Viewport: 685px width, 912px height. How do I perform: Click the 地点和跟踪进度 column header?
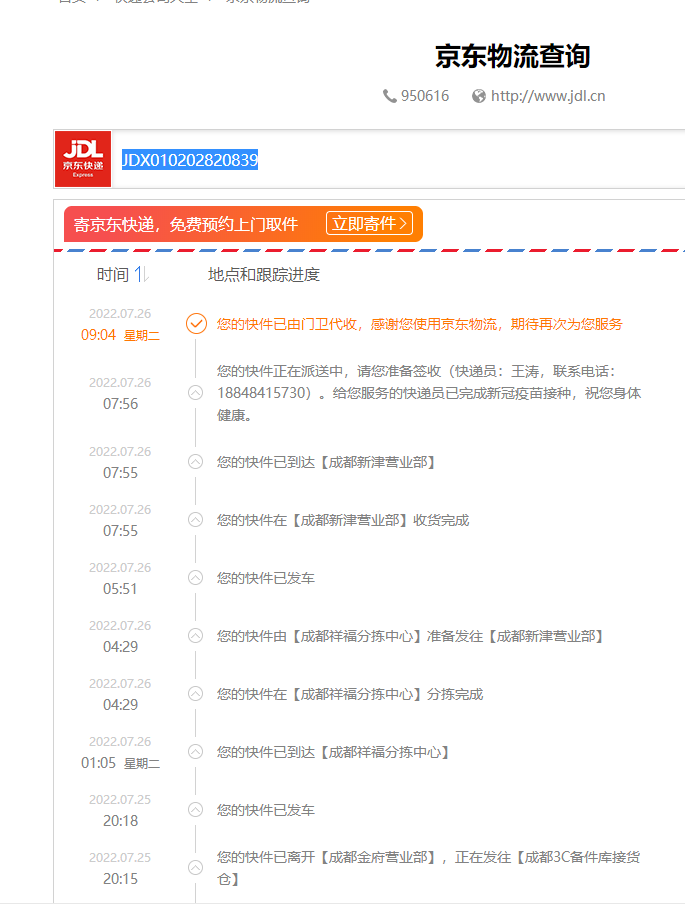coord(264,275)
